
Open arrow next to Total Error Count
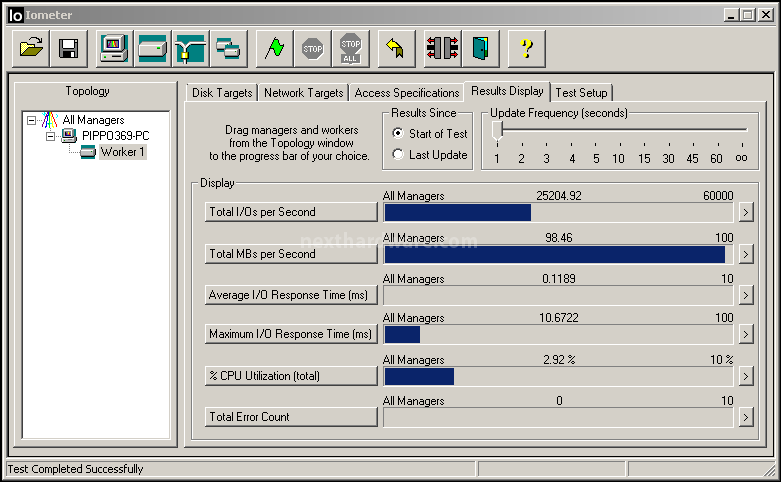pyautogui.click(x=746, y=417)
